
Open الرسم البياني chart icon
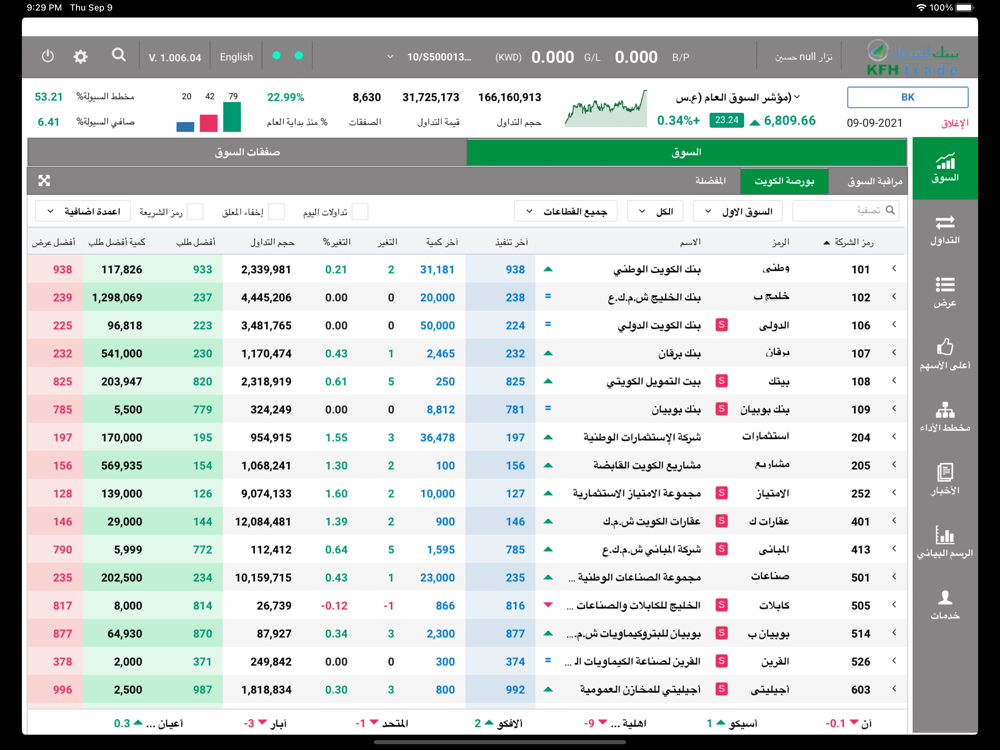[945, 542]
